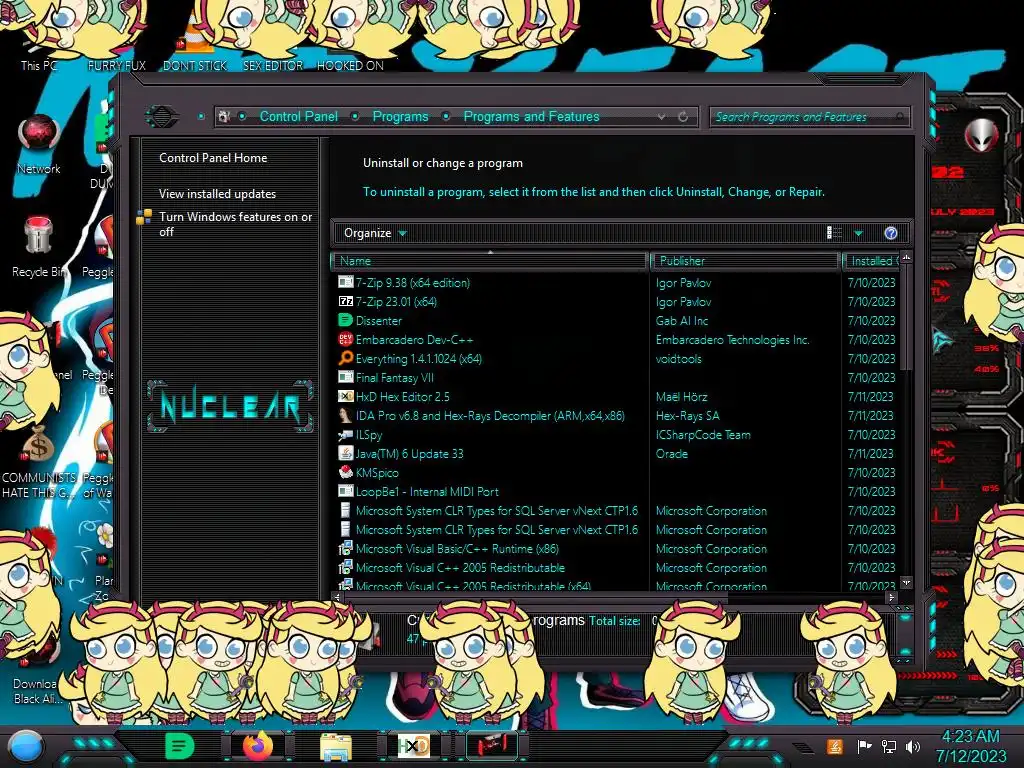Click the Programs and Features breadcrumb

click(x=531, y=116)
